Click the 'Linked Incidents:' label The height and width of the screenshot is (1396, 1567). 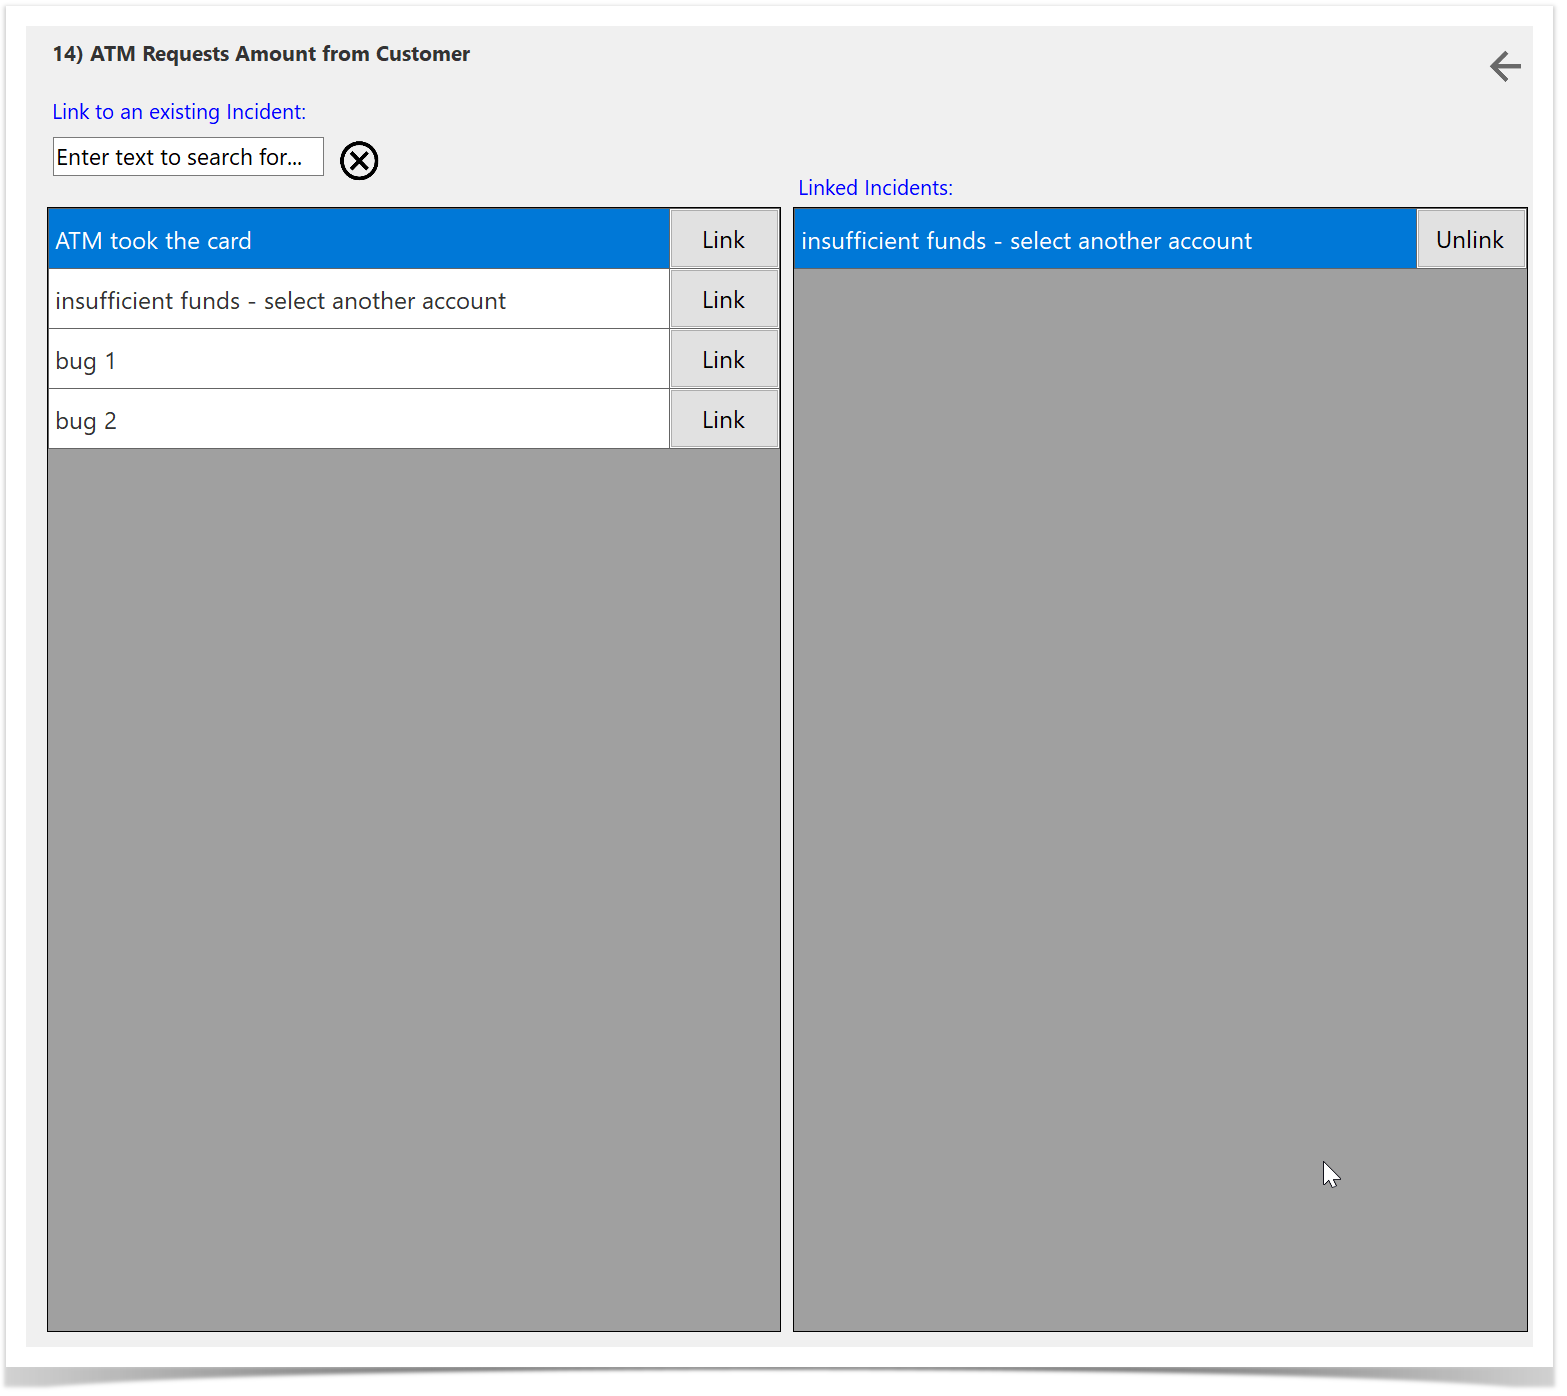[x=875, y=188]
